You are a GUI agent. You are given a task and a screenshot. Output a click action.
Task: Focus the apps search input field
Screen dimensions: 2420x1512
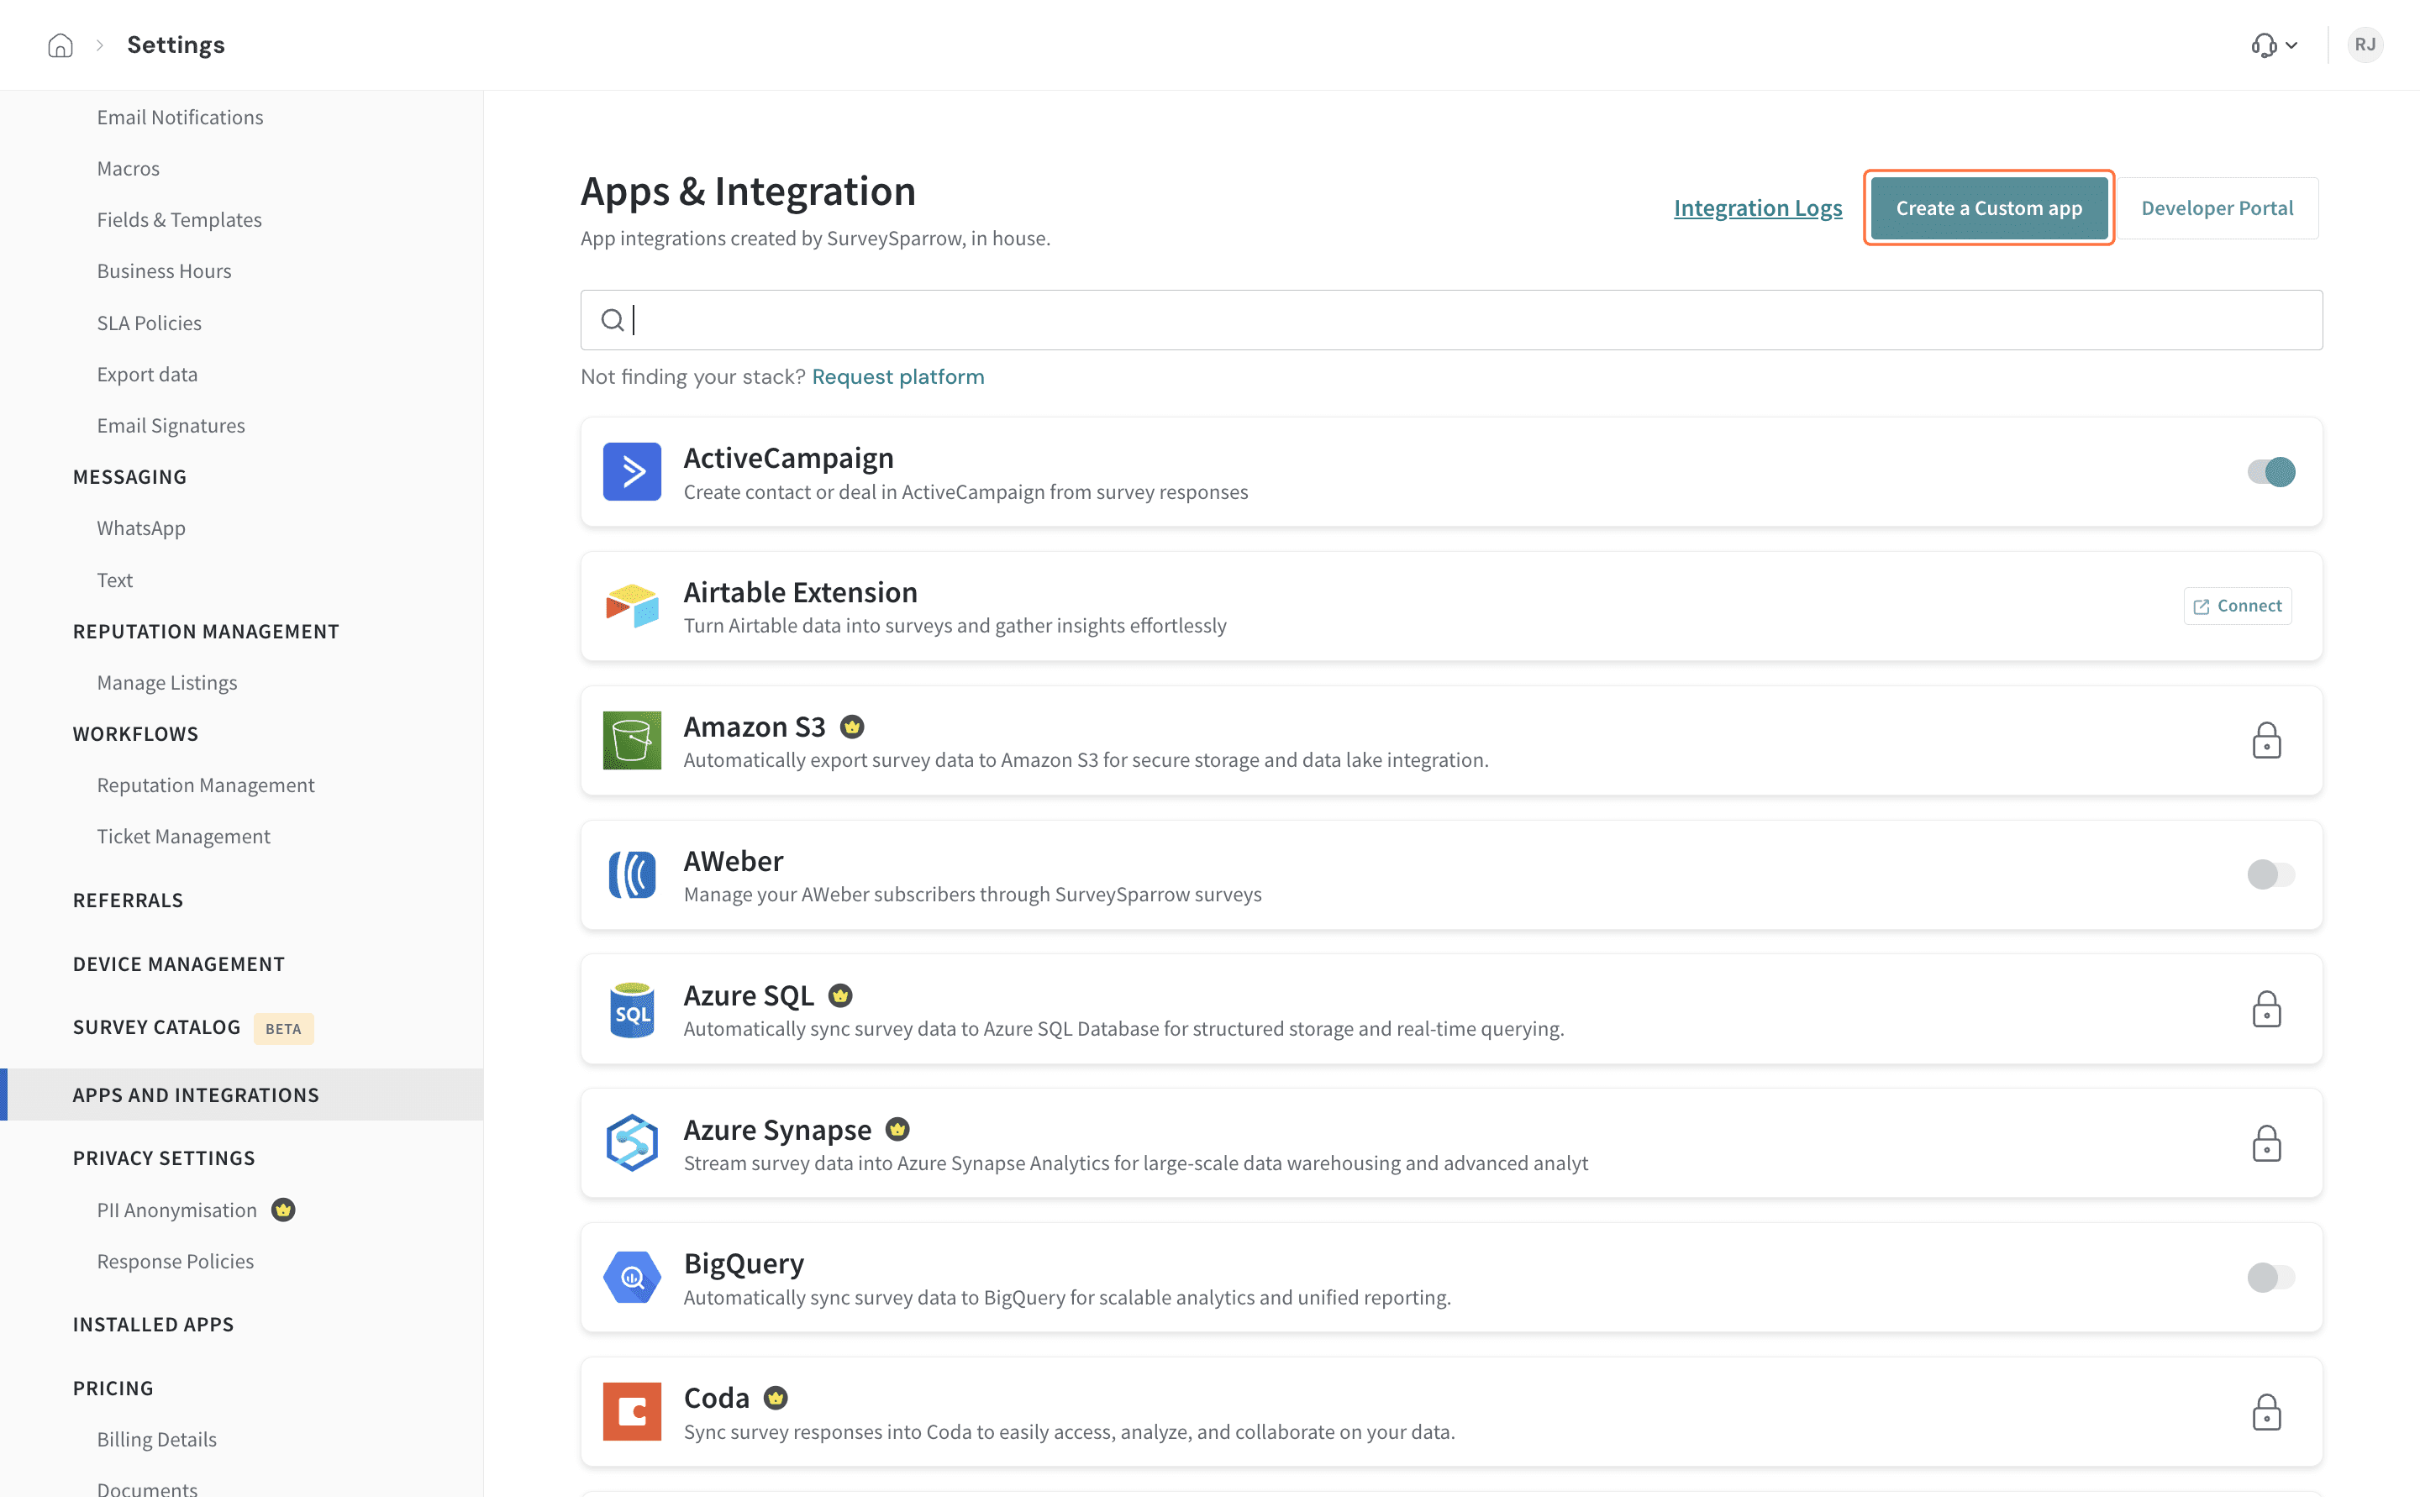pos(1451,320)
